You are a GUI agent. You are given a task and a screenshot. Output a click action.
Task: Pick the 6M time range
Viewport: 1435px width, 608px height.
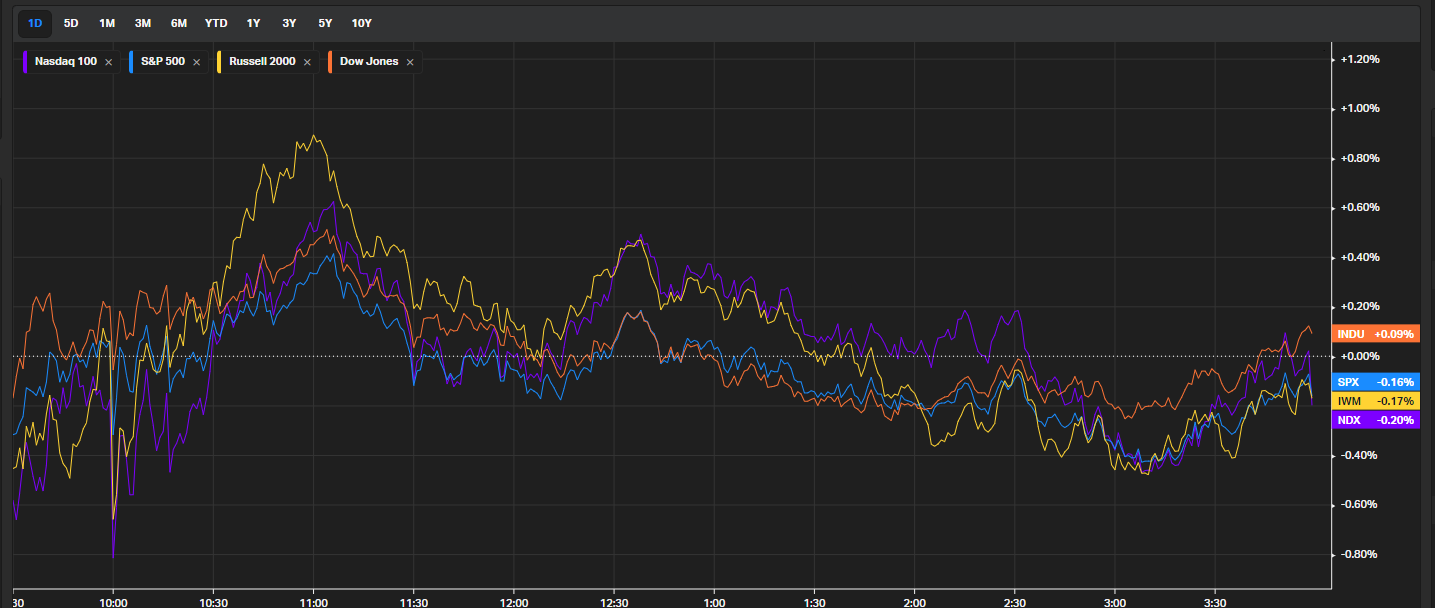(179, 22)
